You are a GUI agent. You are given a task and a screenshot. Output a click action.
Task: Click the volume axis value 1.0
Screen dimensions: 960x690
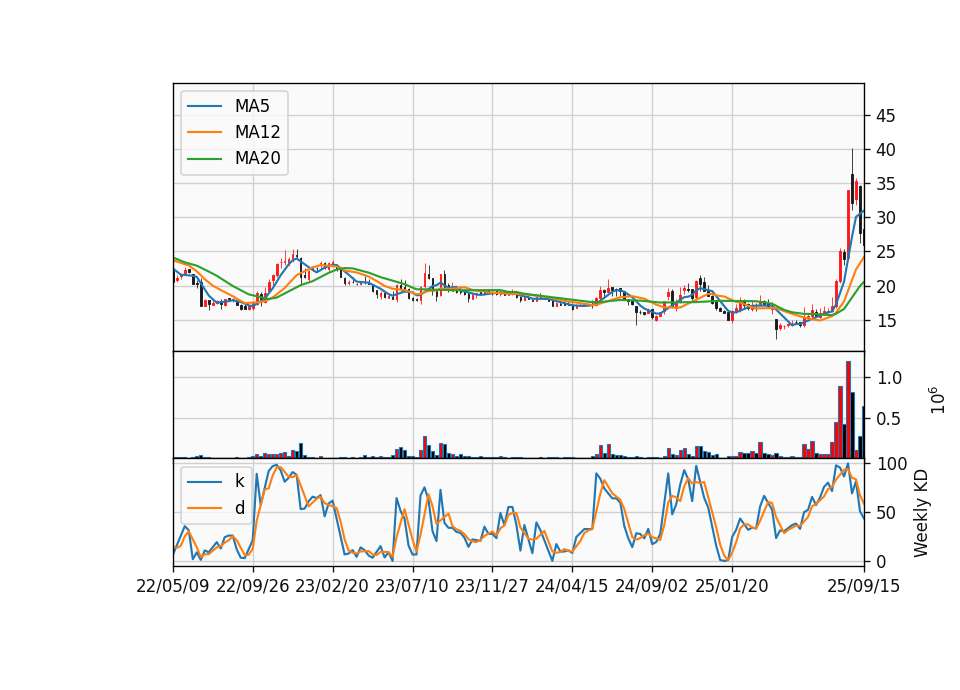pyautogui.click(x=890, y=378)
